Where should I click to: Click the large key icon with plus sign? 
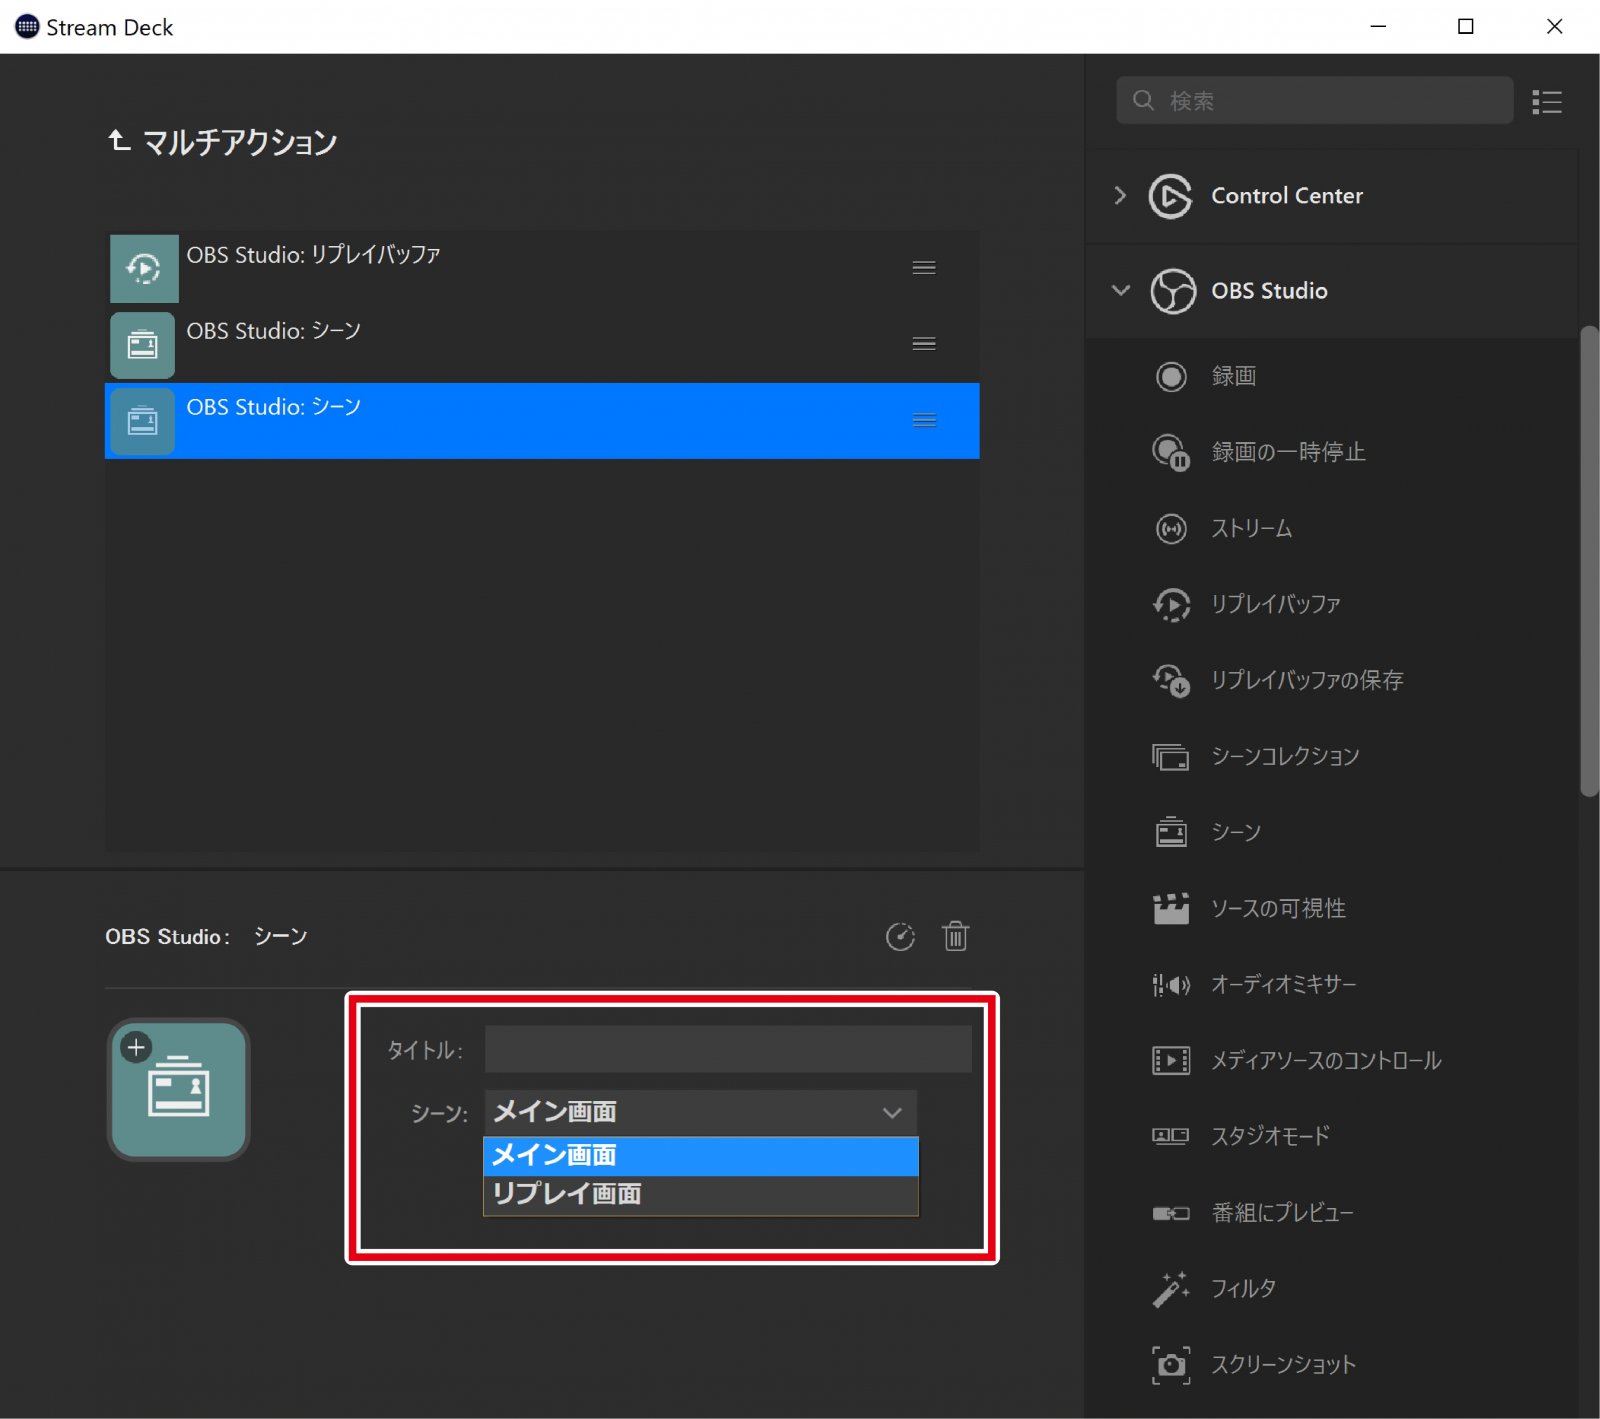click(x=179, y=1089)
